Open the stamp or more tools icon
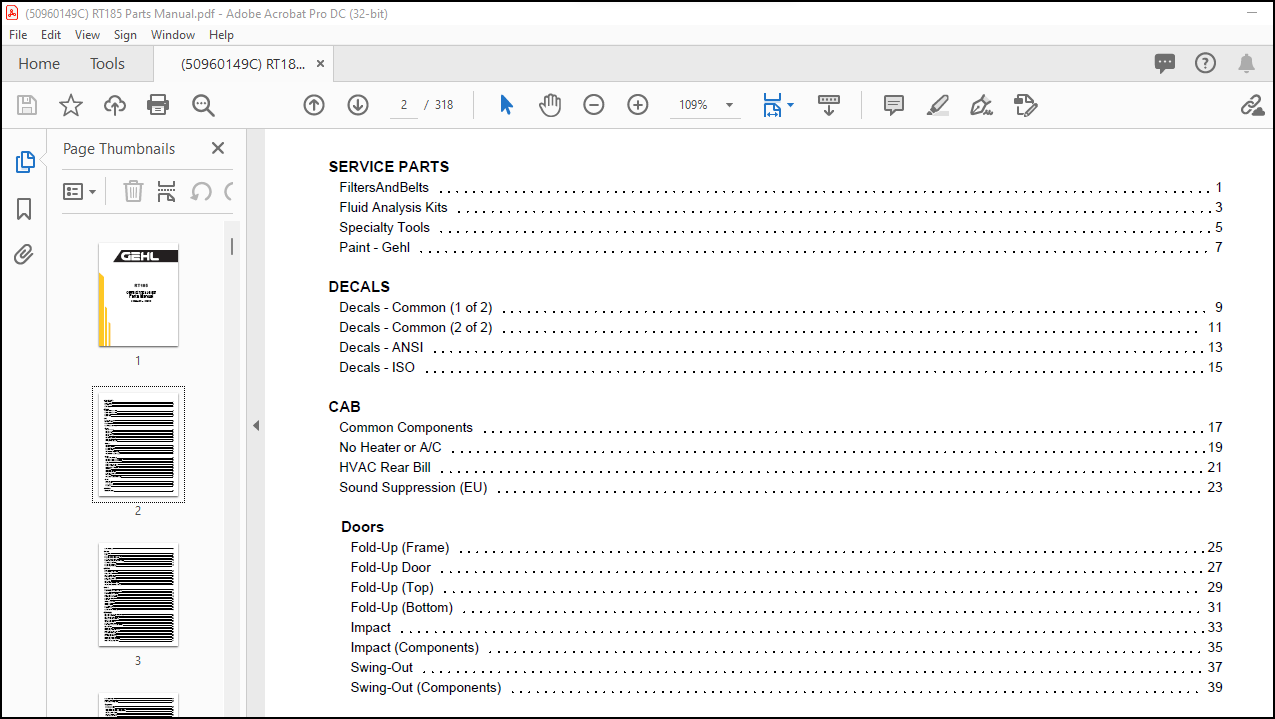Viewport: 1275px width, 719px height. pos(1025,105)
